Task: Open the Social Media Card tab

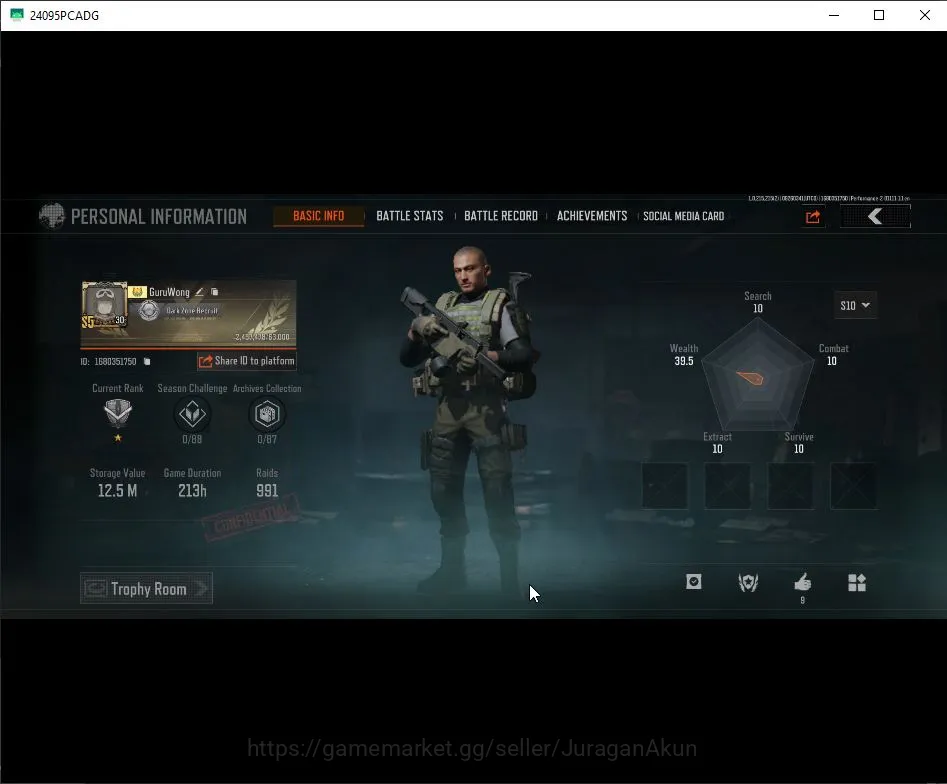Action: click(683, 216)
